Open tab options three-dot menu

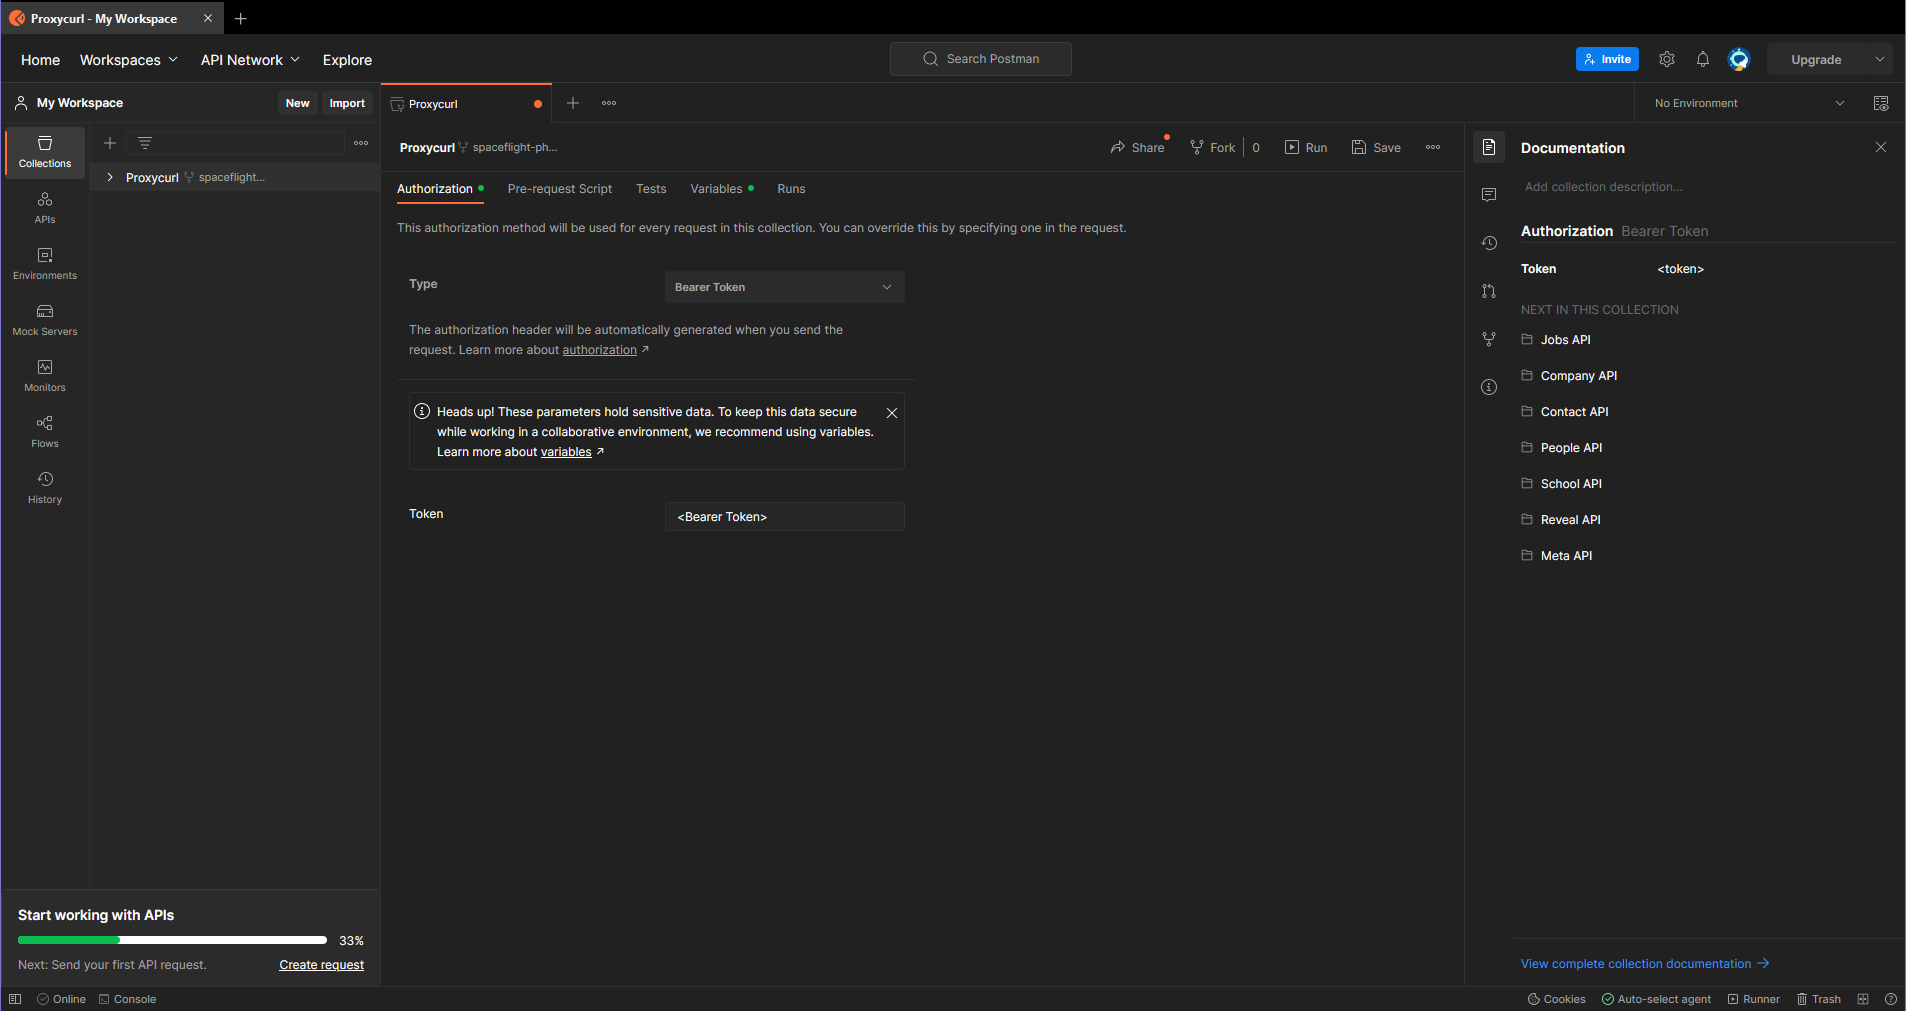[609, 103]
